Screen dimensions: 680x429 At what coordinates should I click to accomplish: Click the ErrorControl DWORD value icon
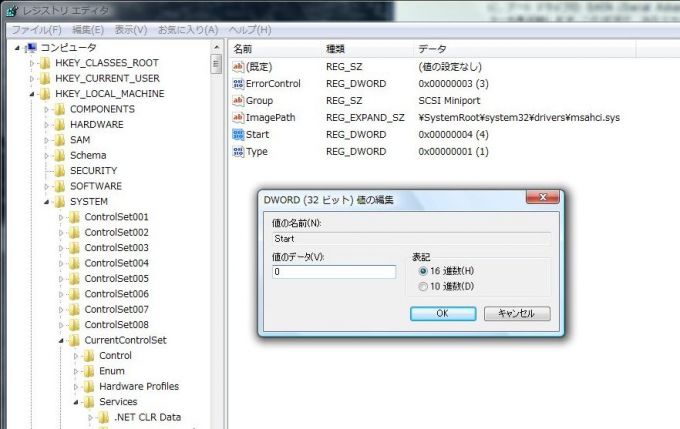pos(238,84)
